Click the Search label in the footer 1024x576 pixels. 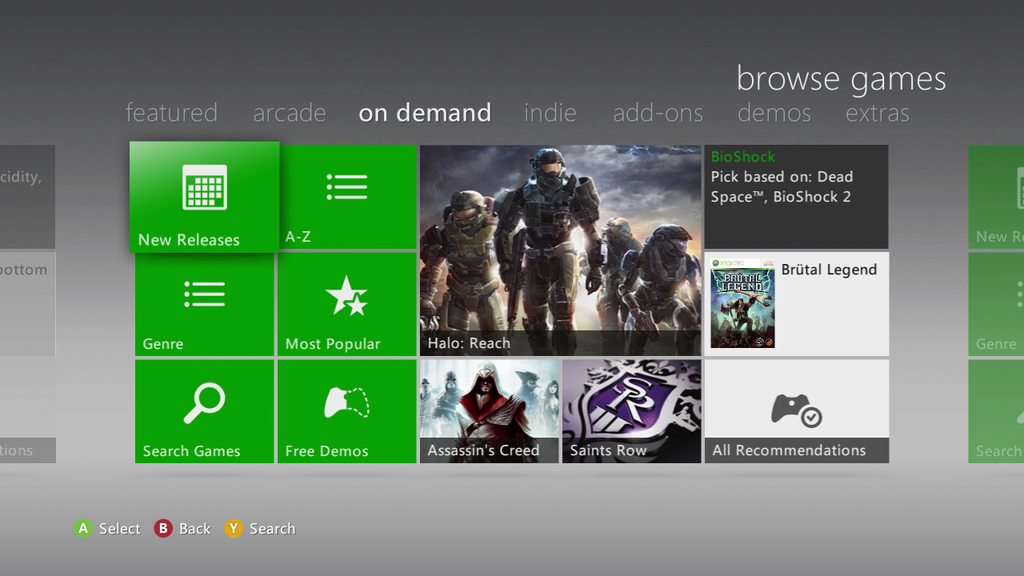(272, 528)
